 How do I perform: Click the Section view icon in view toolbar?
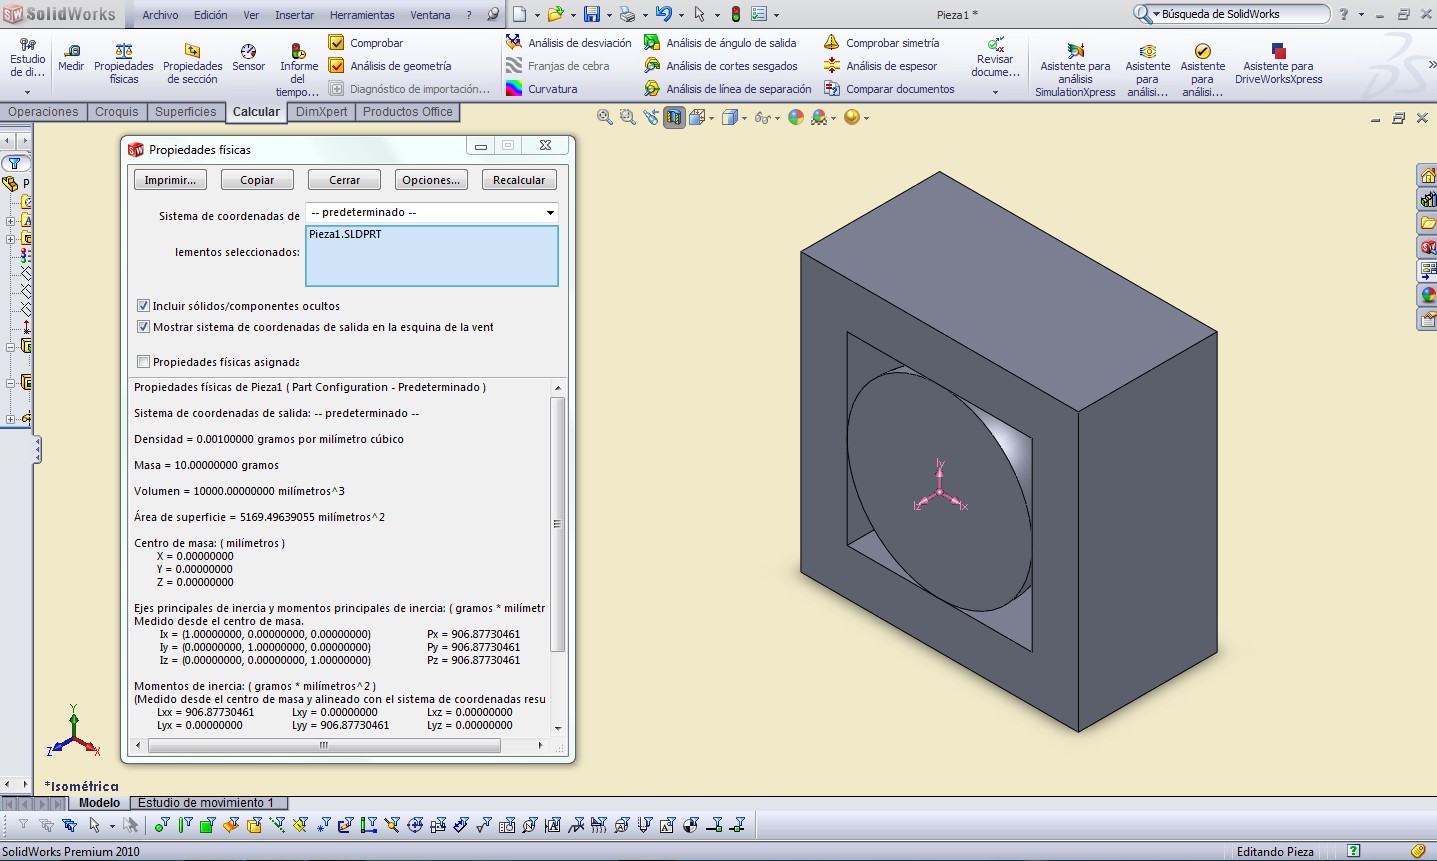point(674,117)
